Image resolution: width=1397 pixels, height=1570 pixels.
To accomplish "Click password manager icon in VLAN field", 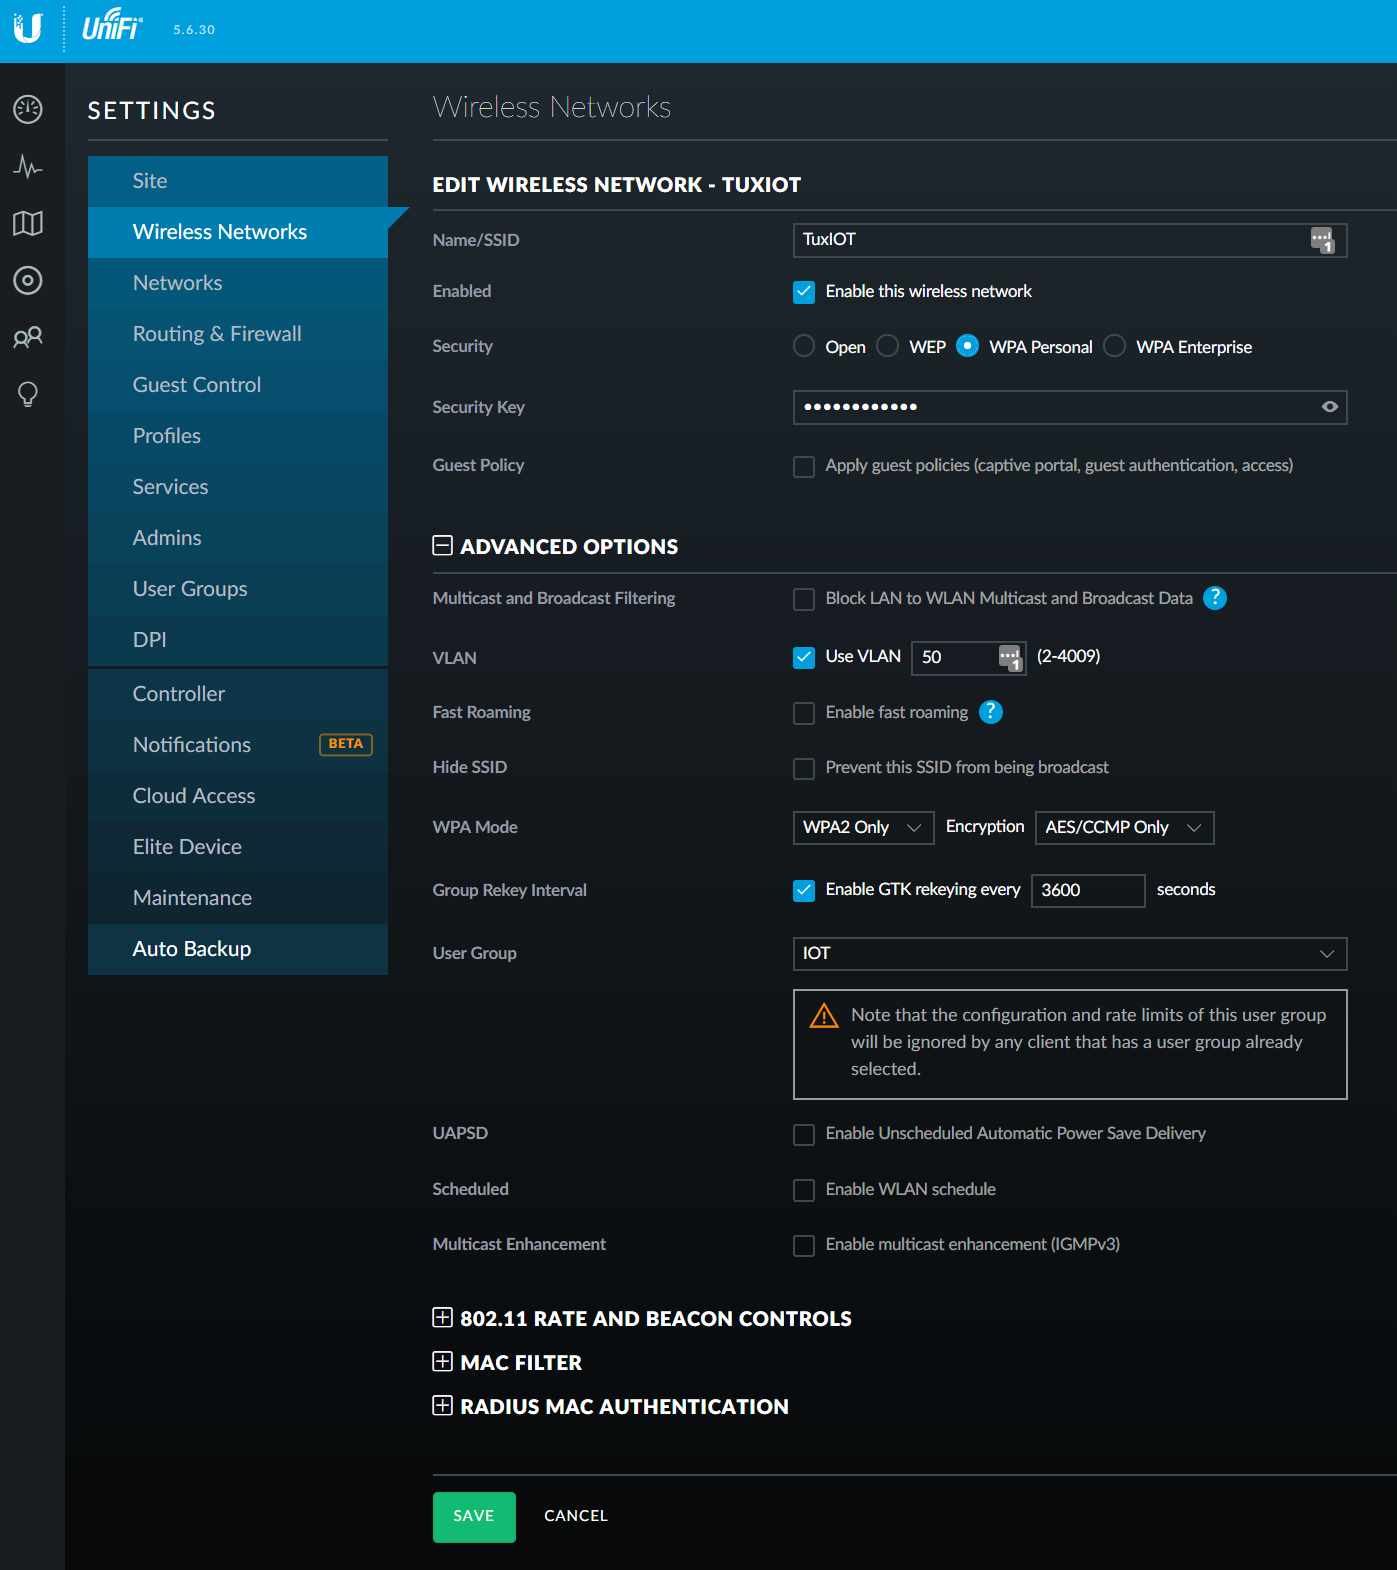I will tap(1011, 658).
